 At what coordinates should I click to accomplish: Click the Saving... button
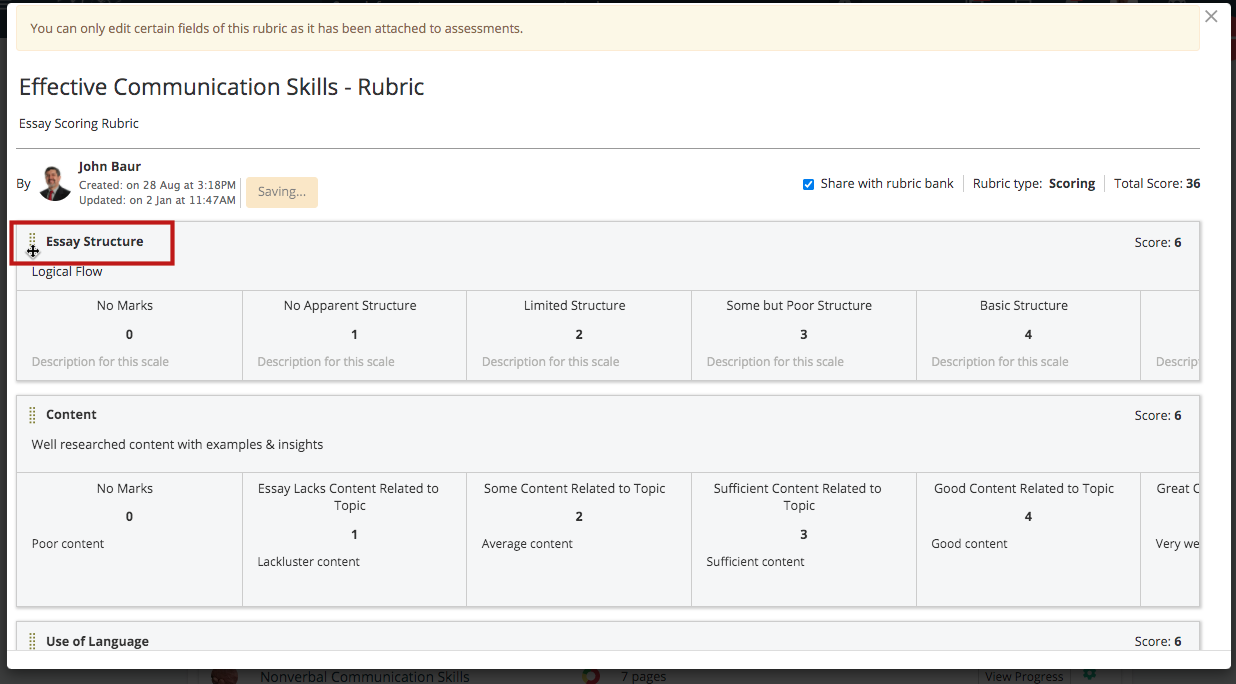tap(282, 192)
